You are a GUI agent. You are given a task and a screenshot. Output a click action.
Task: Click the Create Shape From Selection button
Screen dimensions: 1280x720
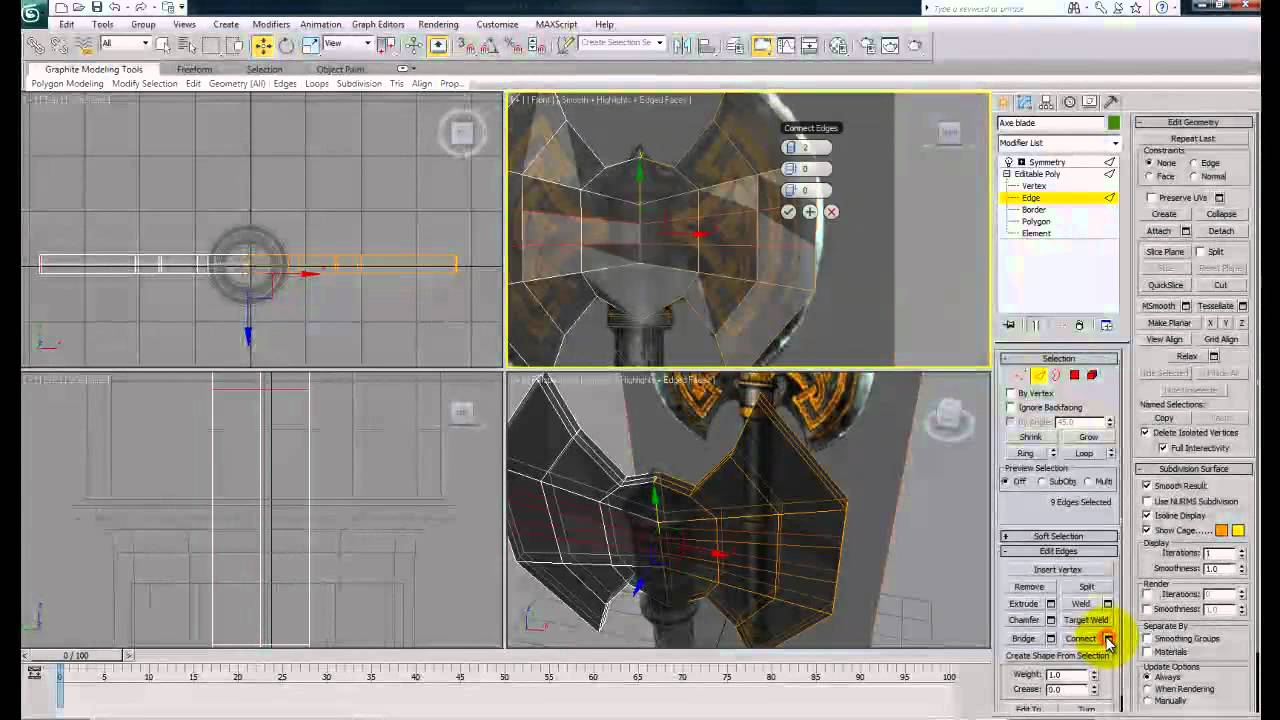pyautogui.click(x=1058, y=656)
